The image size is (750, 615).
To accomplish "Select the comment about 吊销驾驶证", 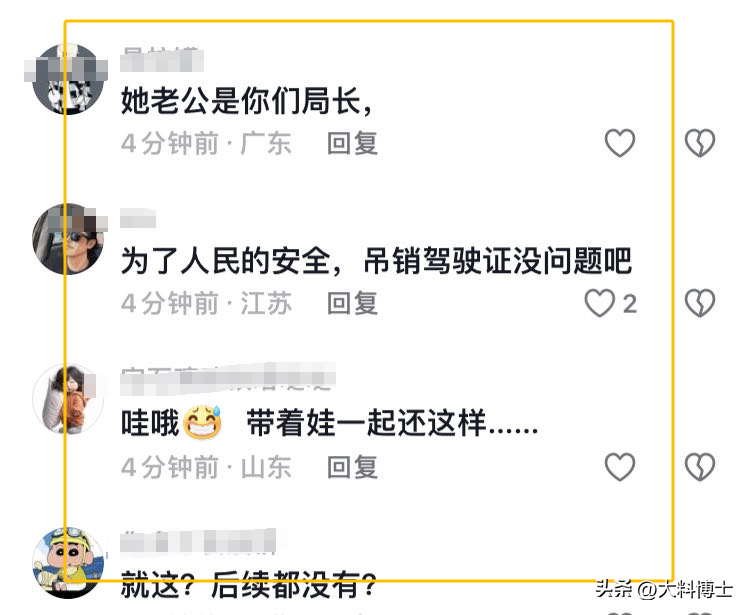I will pos(376,261).
